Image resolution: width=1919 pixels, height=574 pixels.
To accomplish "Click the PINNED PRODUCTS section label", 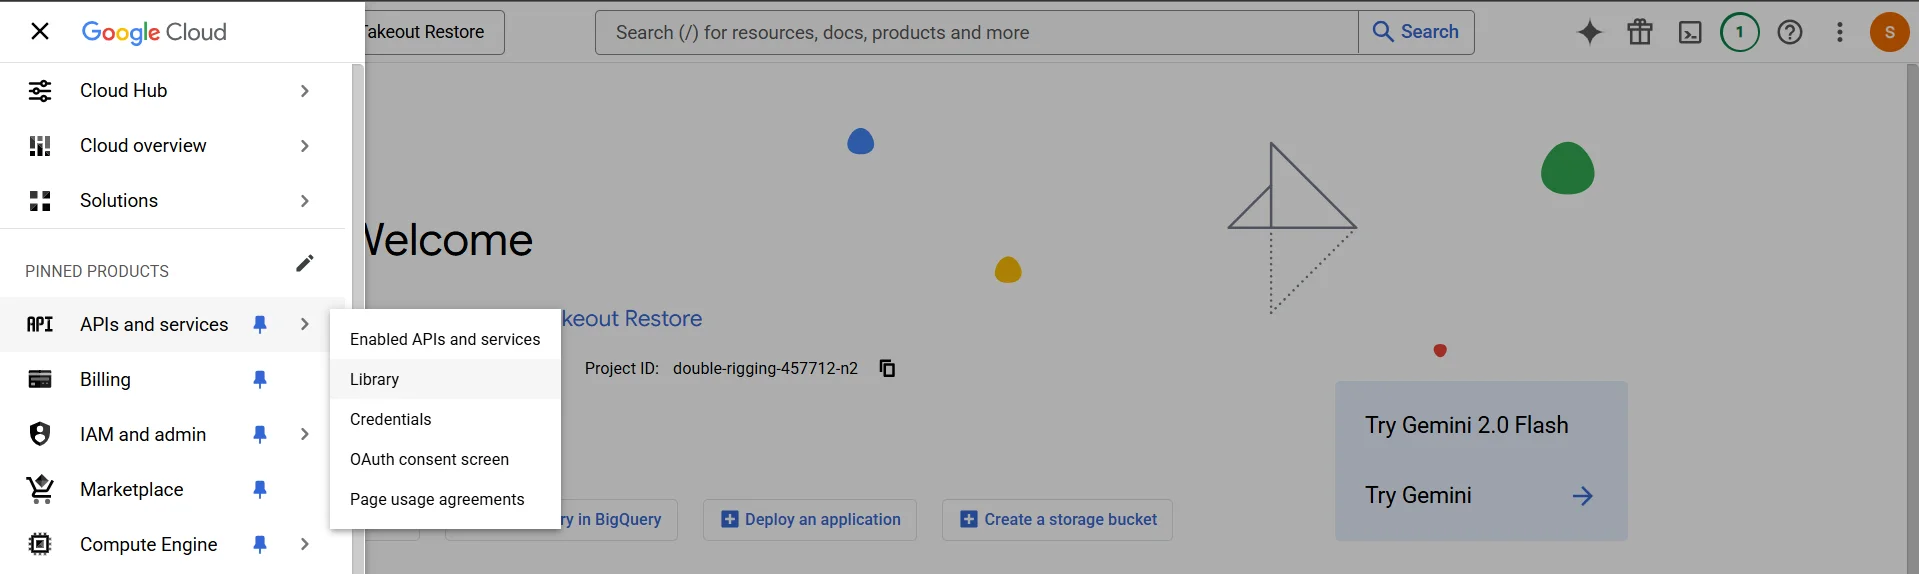I will click(97, 271).
